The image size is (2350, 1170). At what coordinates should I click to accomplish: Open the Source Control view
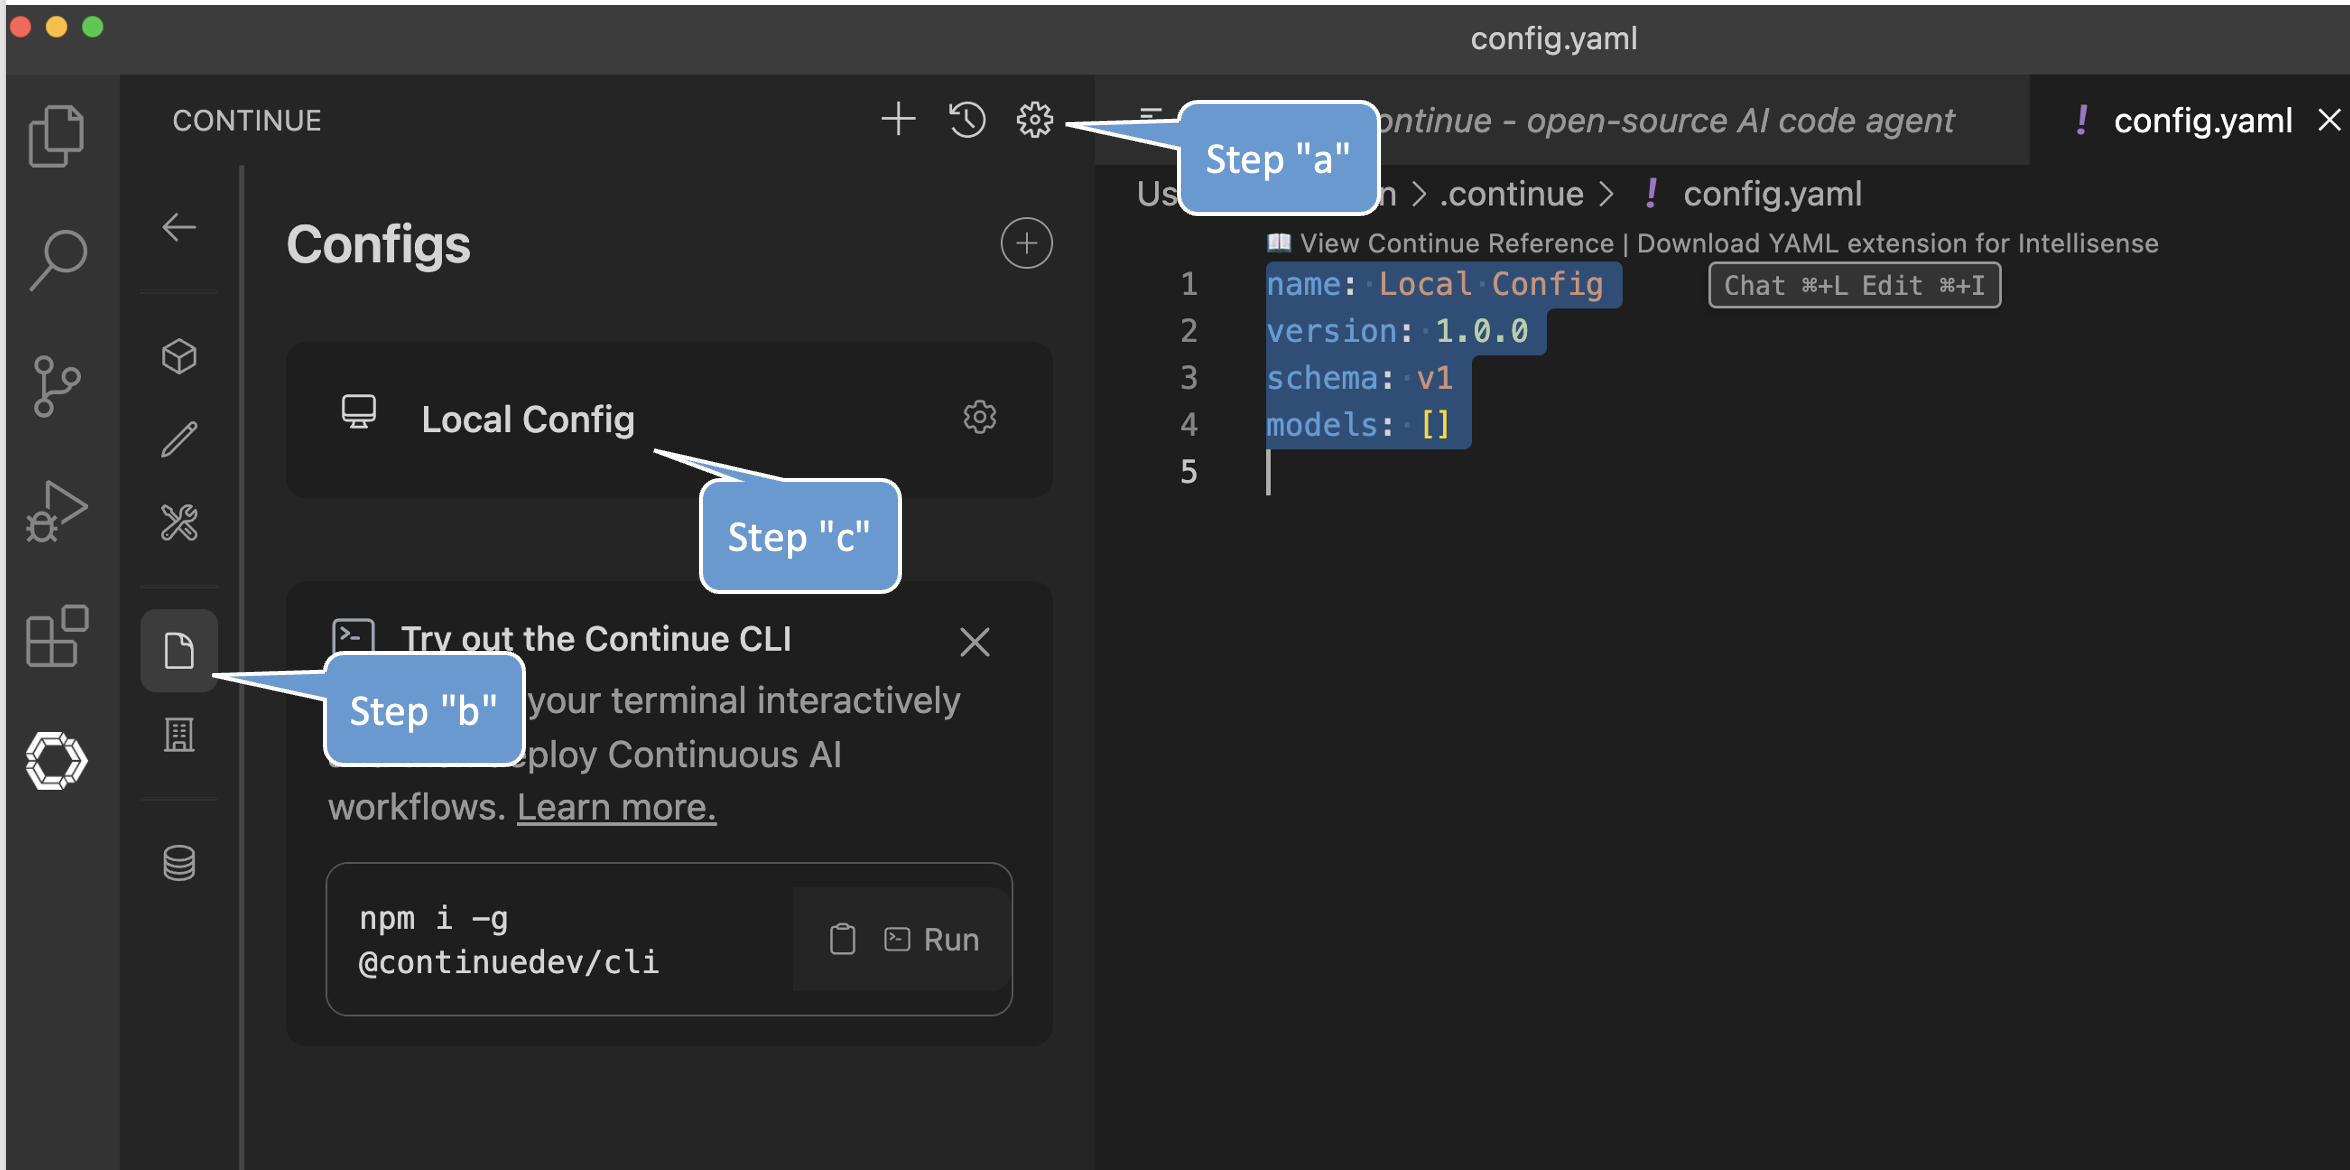[x=56, y=386]
